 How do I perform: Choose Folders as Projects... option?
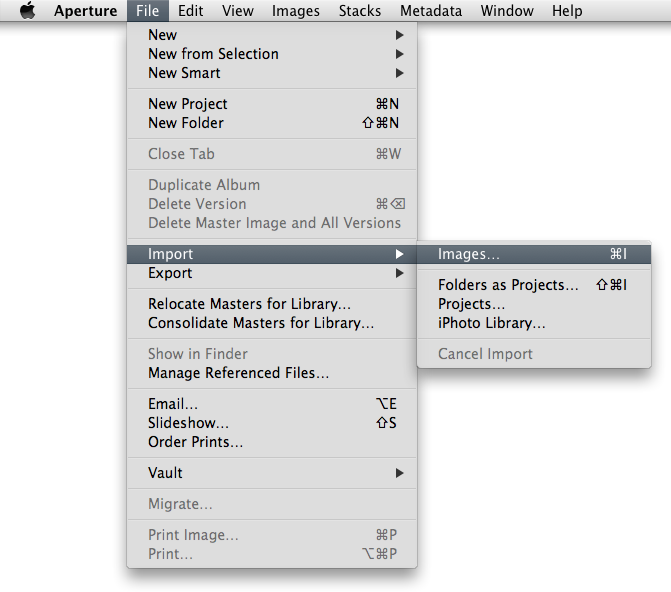click(x=508, y=285)
